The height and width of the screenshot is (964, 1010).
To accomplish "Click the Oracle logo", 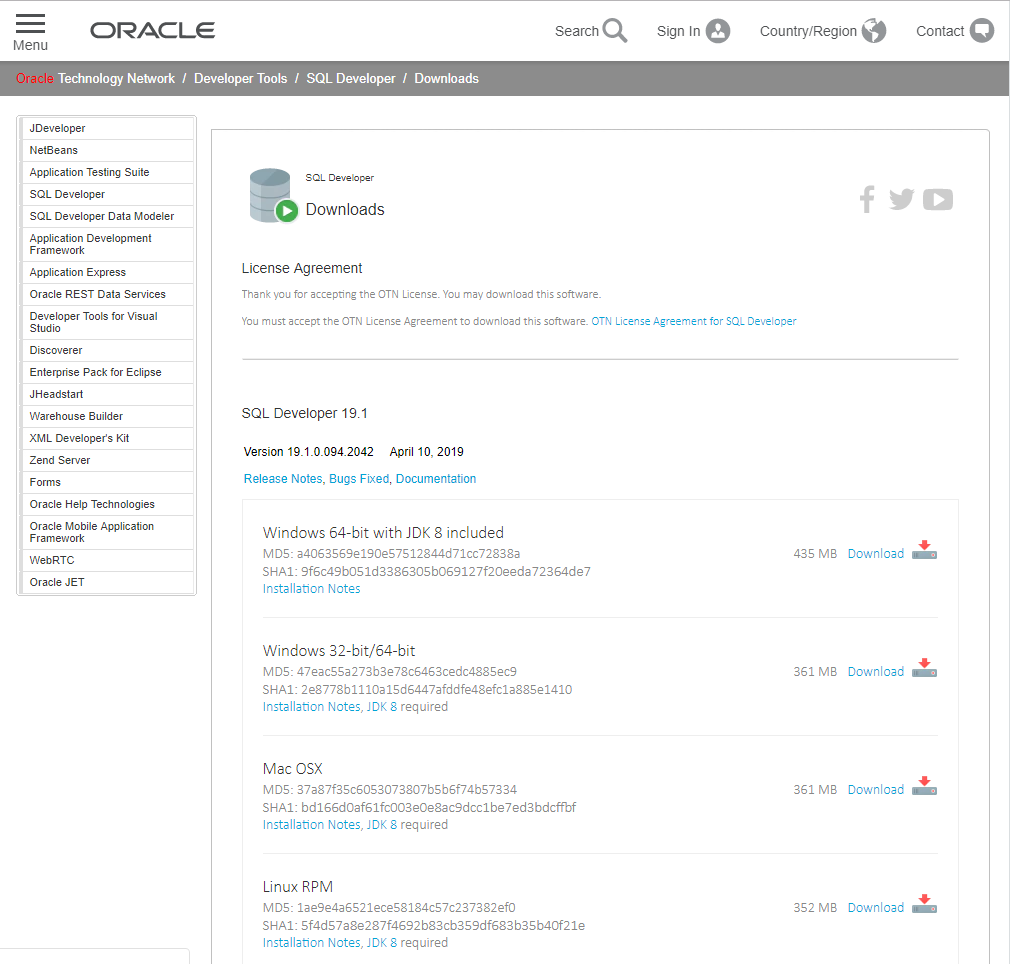I will click(152, 30).
